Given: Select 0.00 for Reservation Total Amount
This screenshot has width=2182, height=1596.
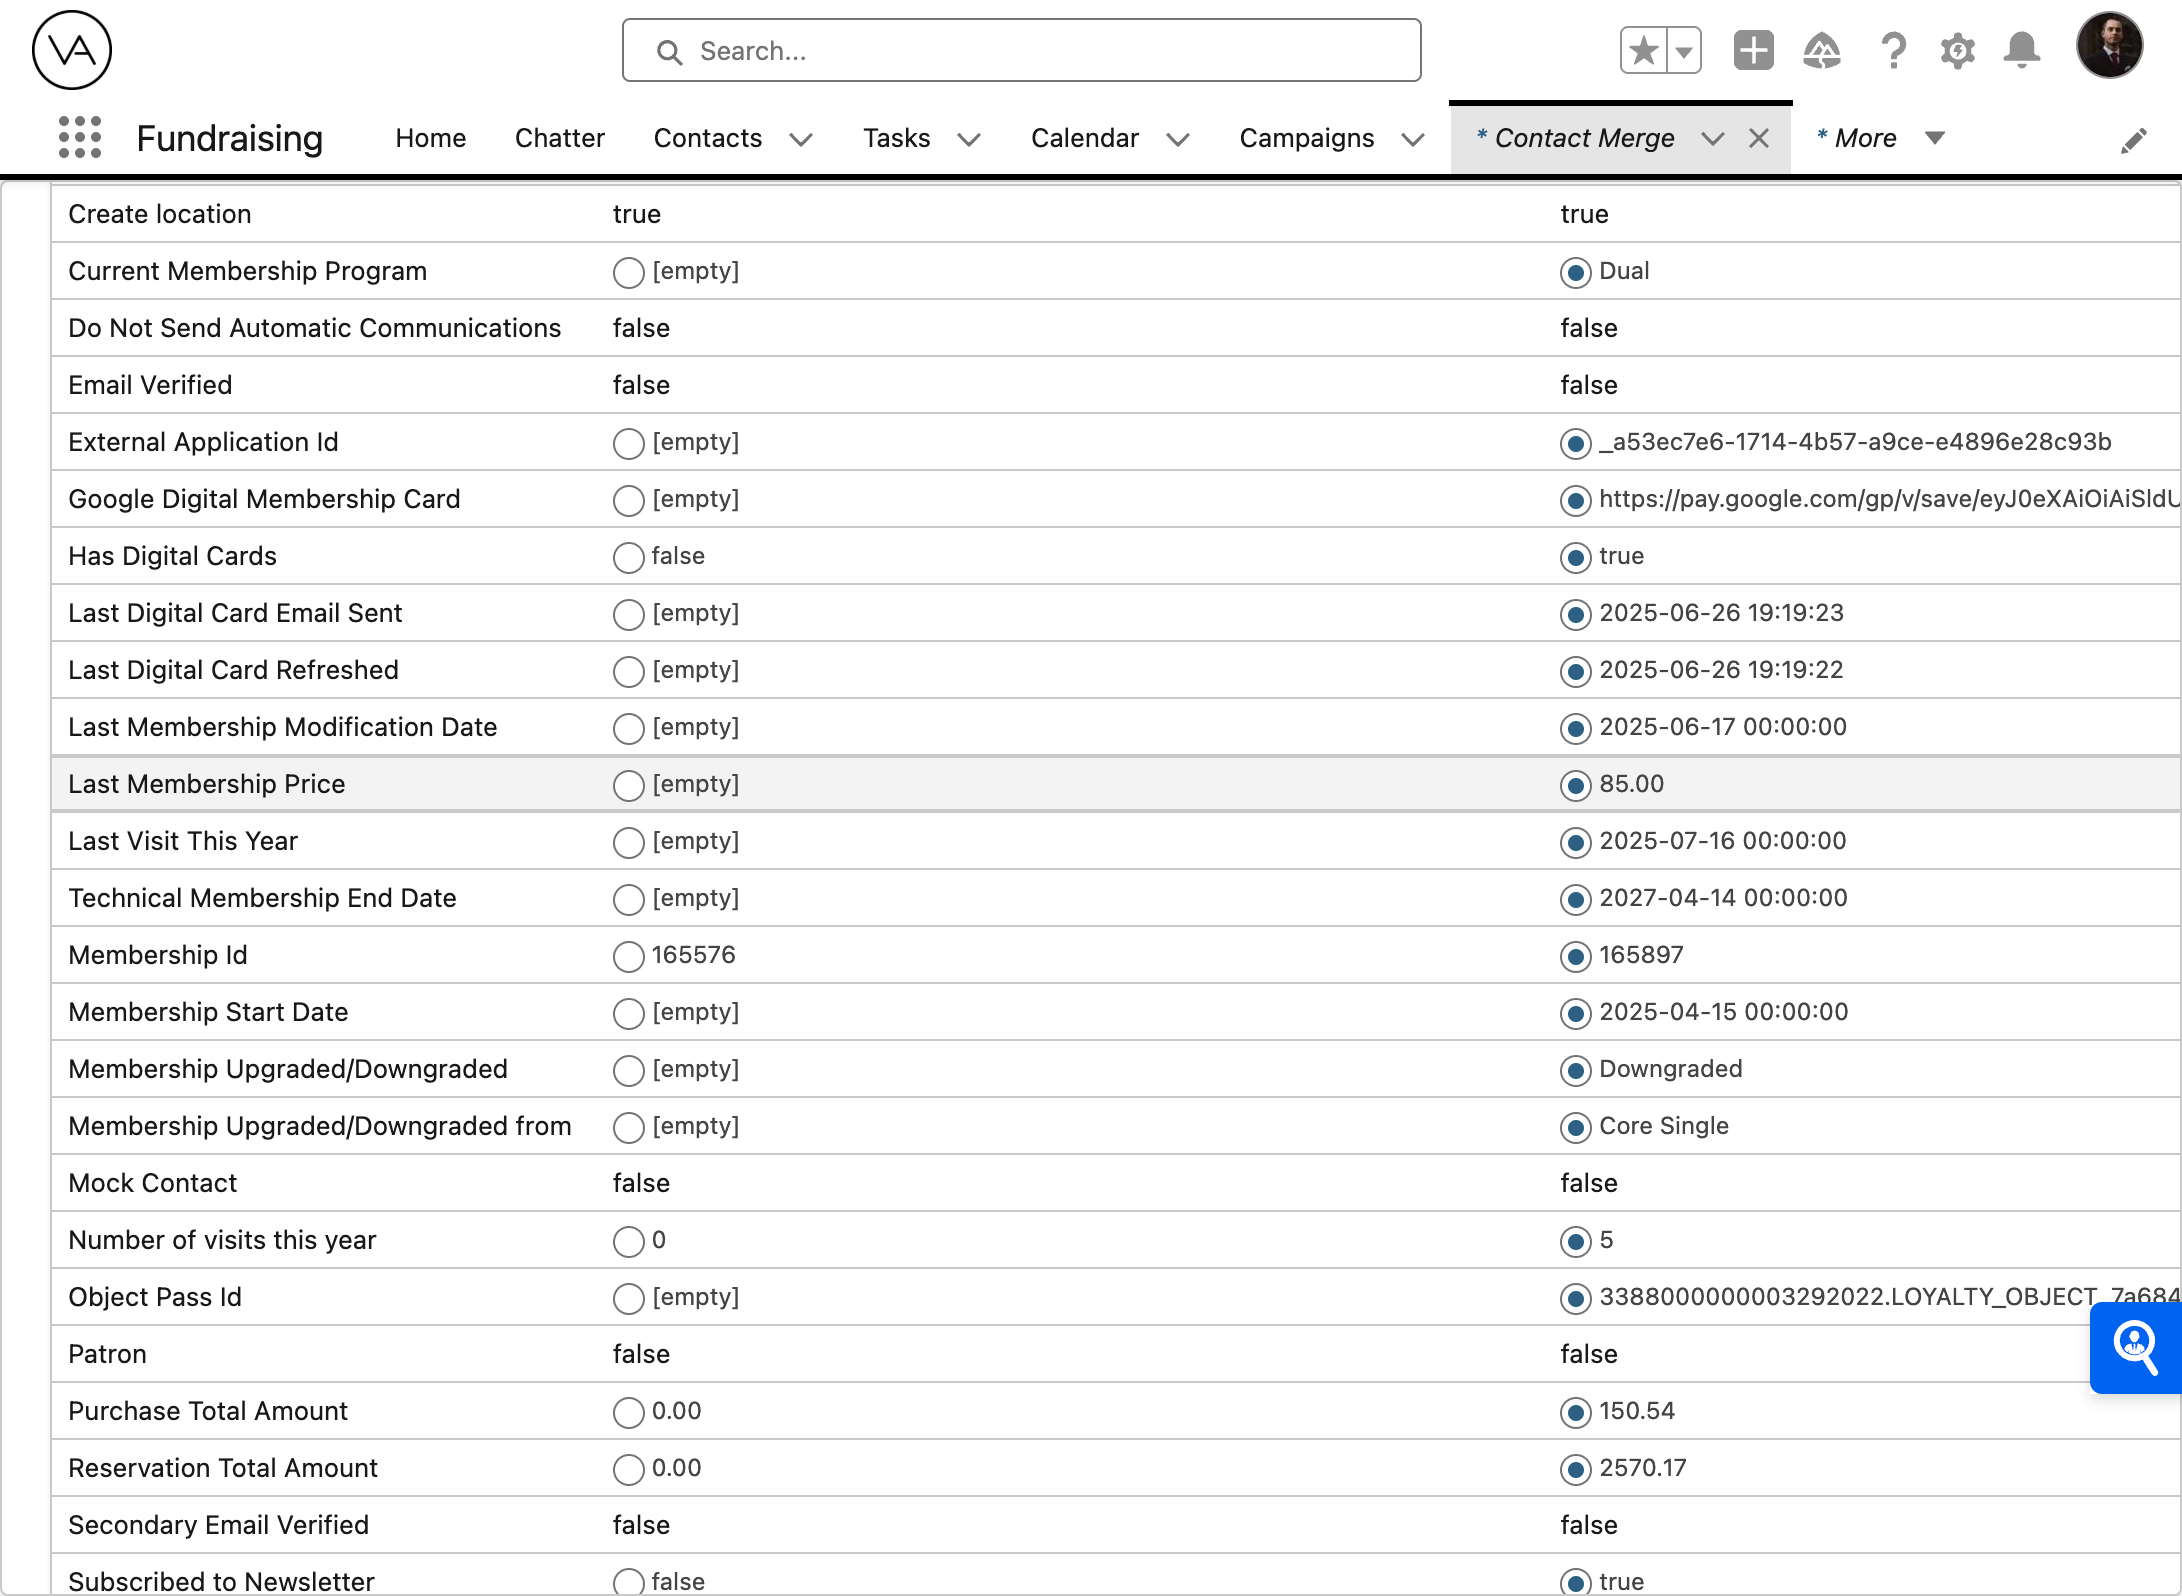Looking at the screenshot, I should tap(628, 1470).
